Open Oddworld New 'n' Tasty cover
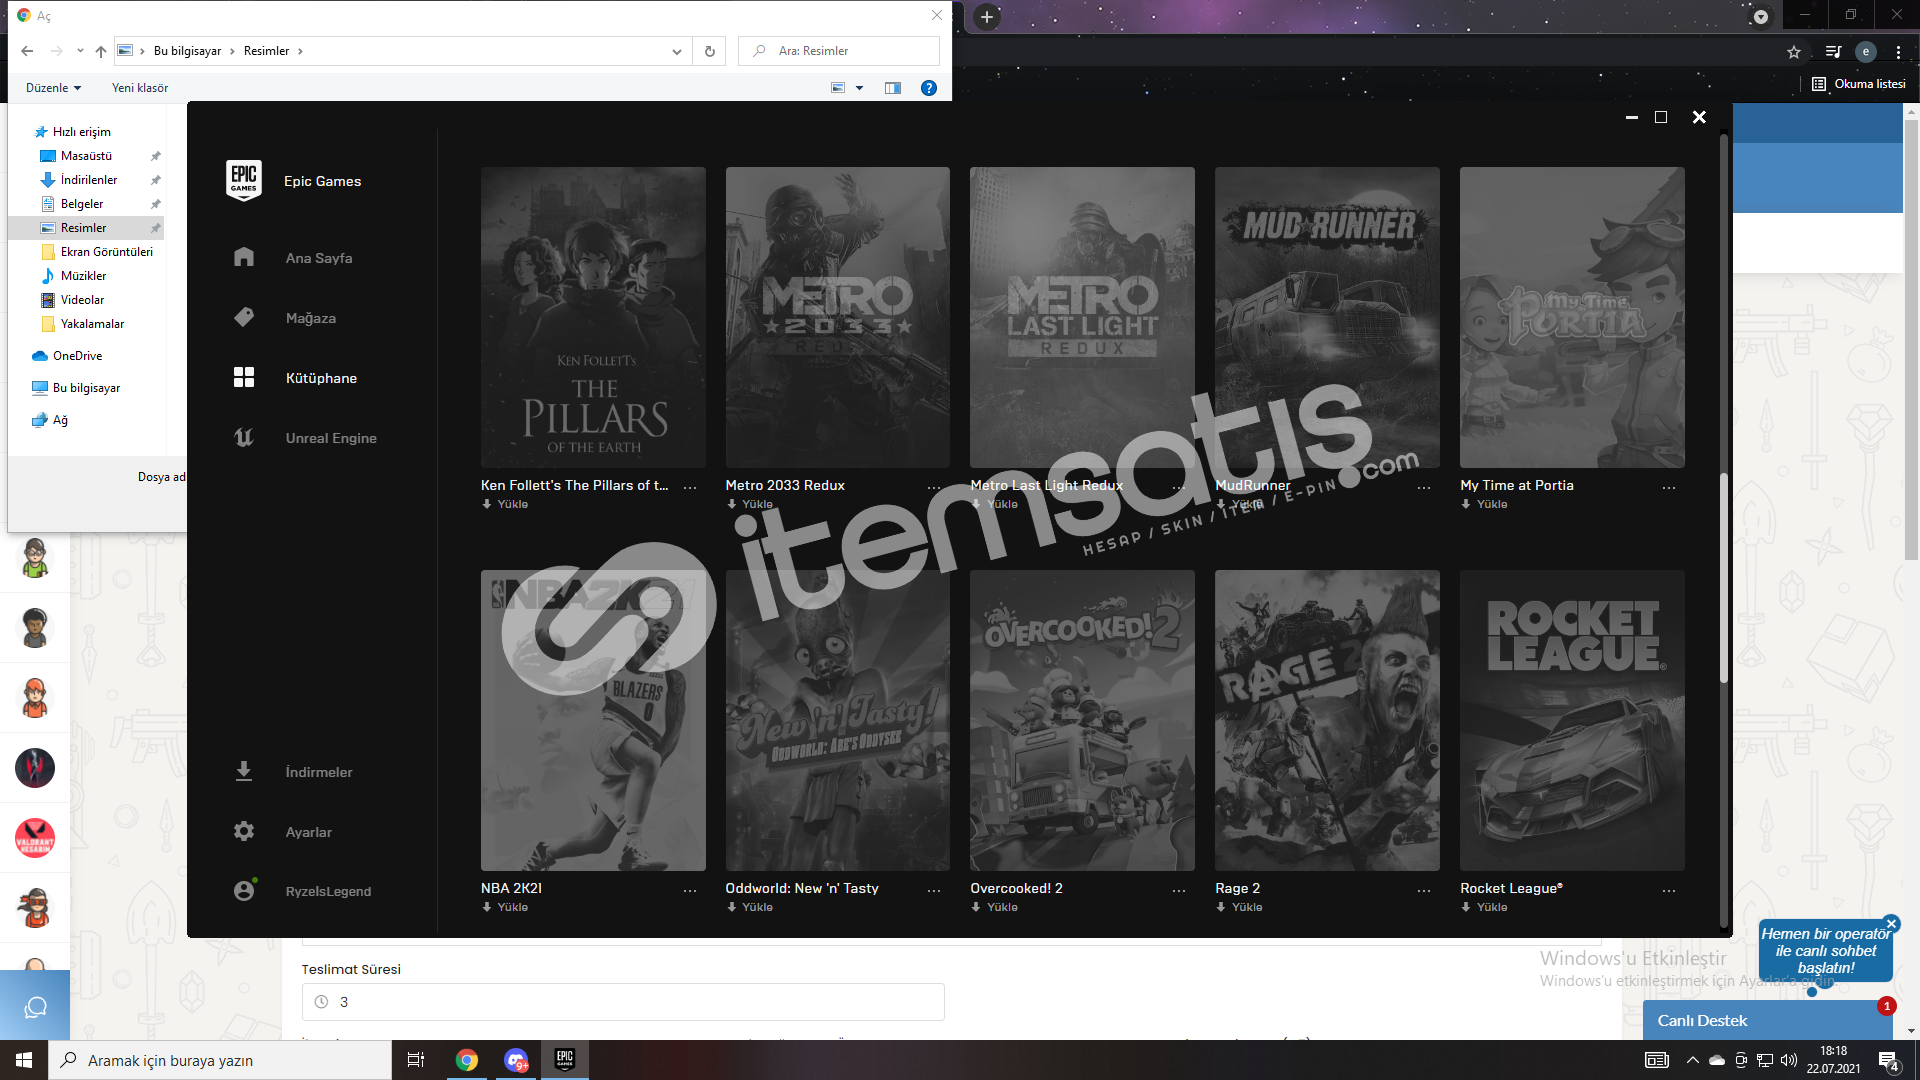 (838, 720)
